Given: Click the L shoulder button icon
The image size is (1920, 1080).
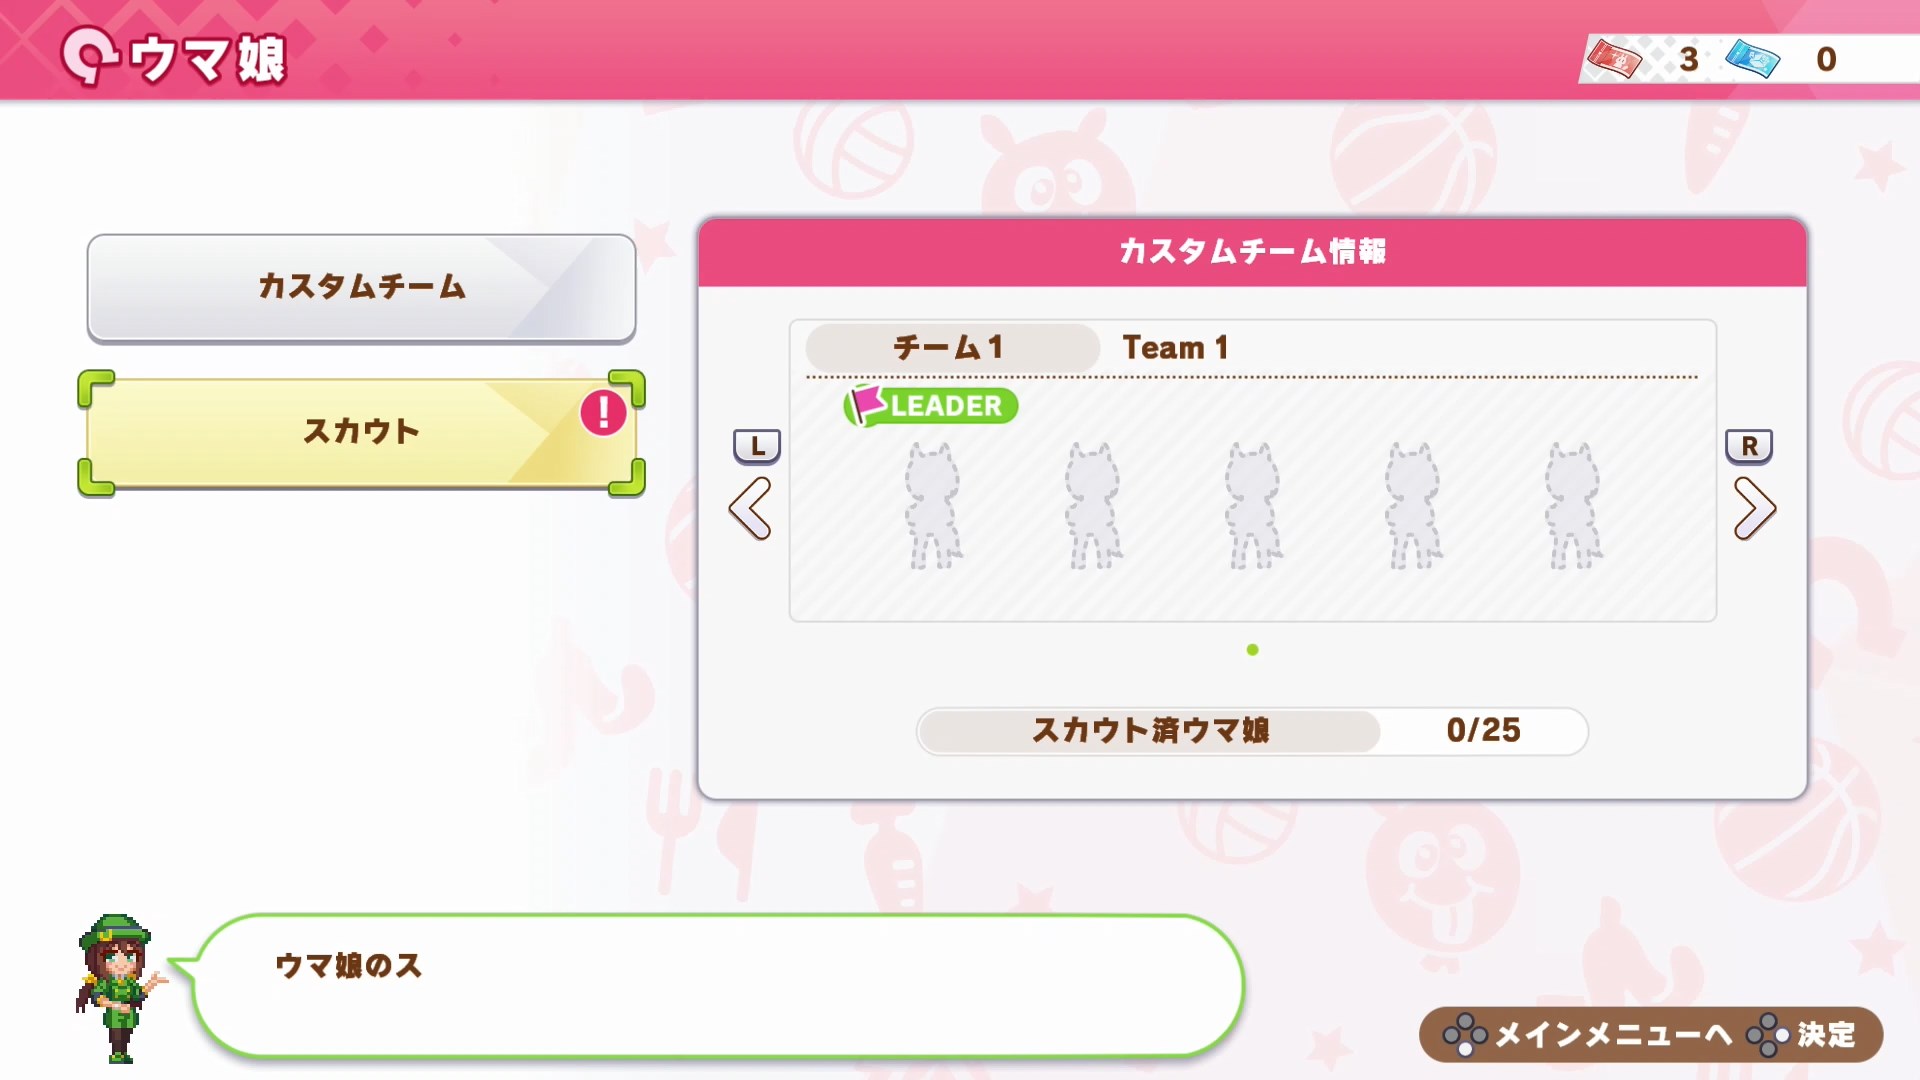Looking at the screenshot, I should pyautogui.click(x=757, y=446).
